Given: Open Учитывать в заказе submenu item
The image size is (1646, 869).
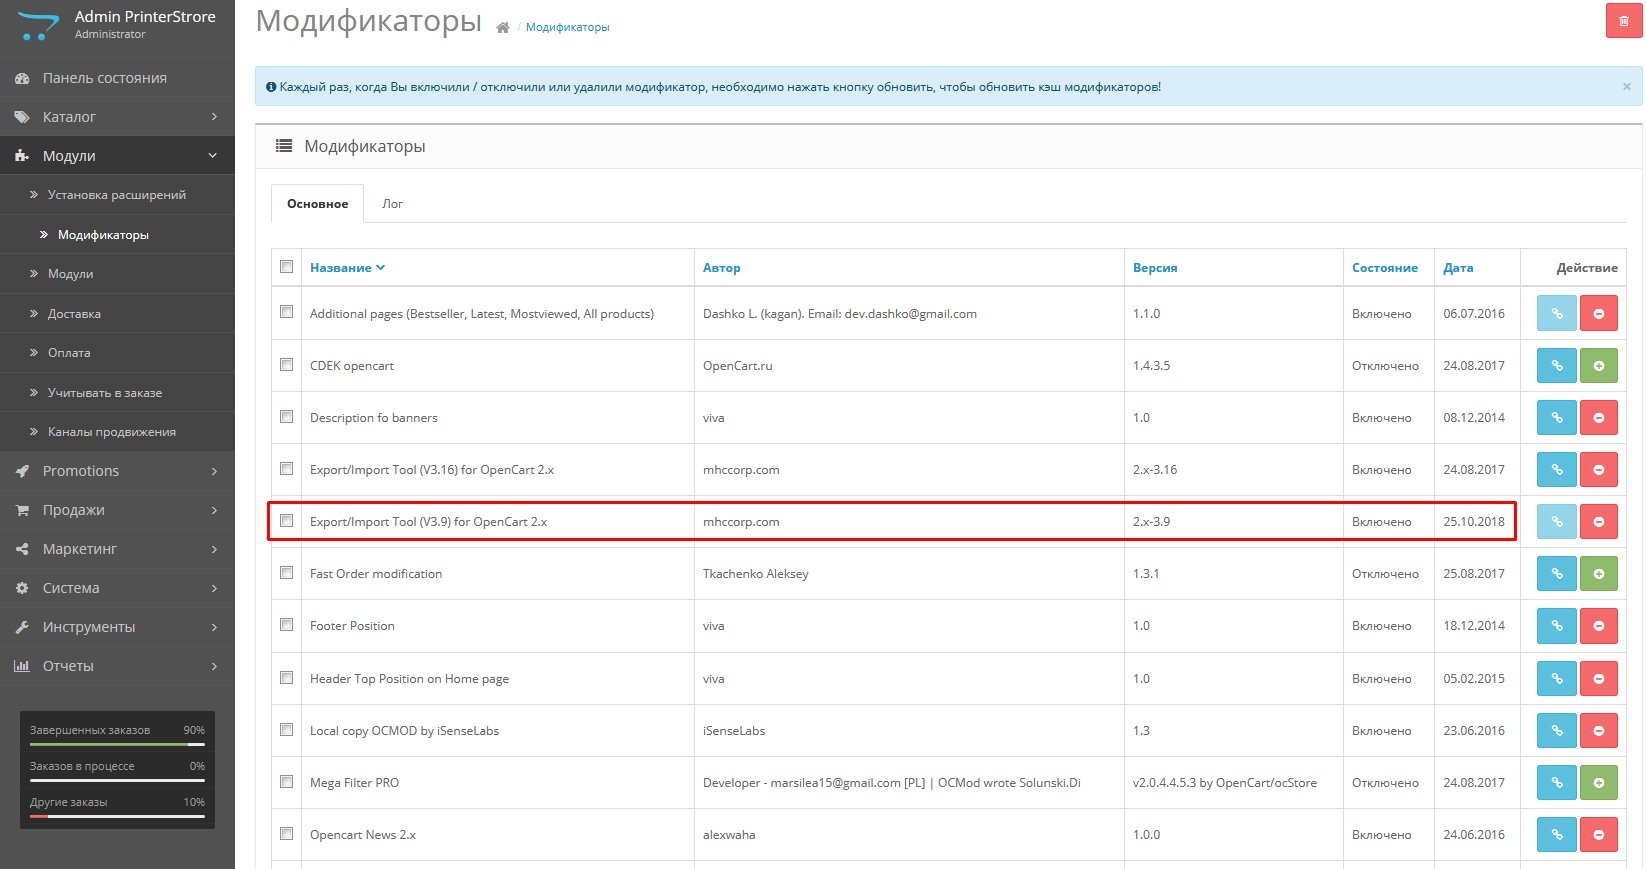Looking at the screenshot, I should (117, 393).
